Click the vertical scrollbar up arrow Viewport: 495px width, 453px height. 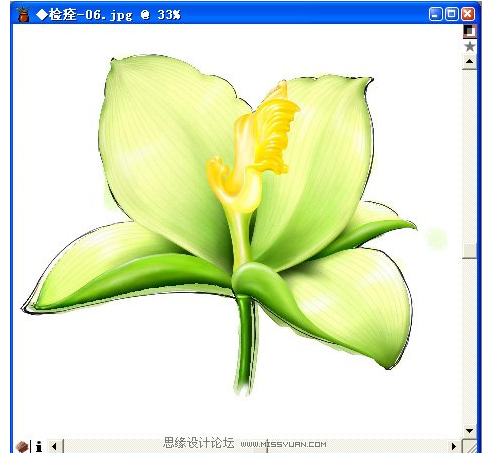click(x=469, y=62)
